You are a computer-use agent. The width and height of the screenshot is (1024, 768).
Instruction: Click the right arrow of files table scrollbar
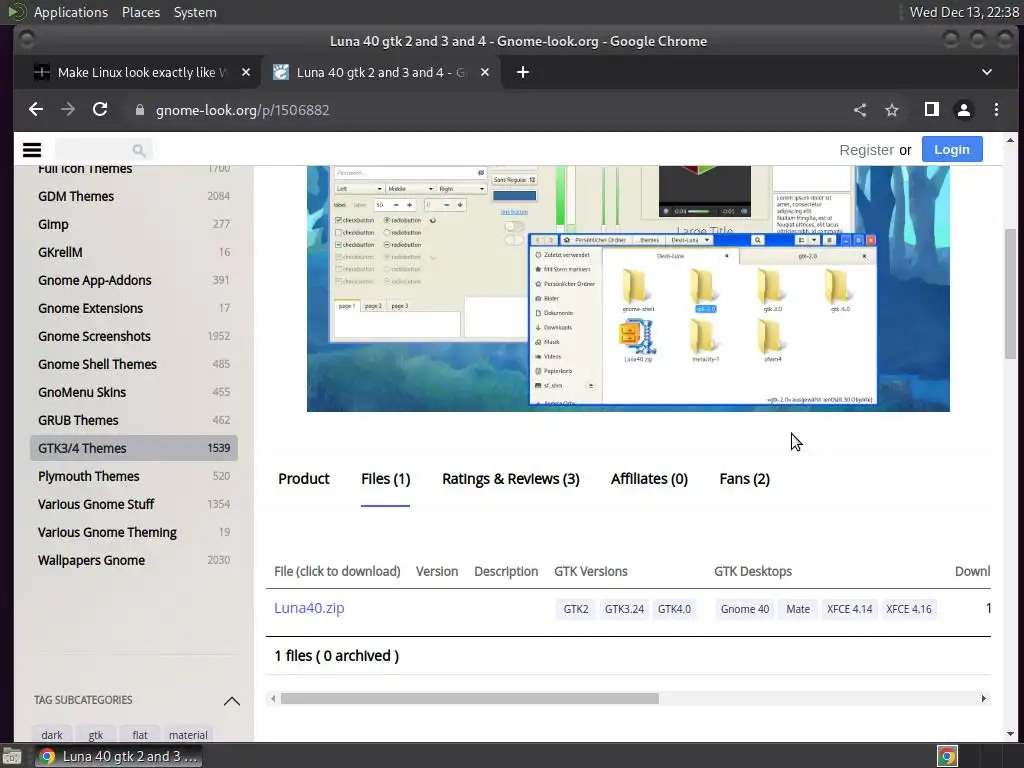tap(984, 699)
